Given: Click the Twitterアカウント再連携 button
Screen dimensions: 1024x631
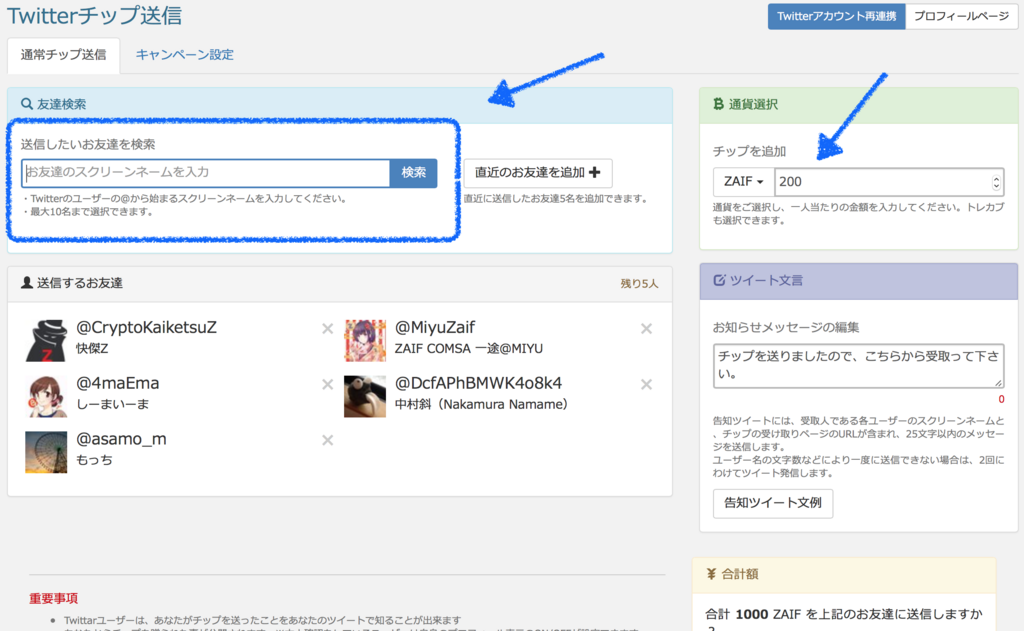Looking at the screenshot, I should coord(837,16).
